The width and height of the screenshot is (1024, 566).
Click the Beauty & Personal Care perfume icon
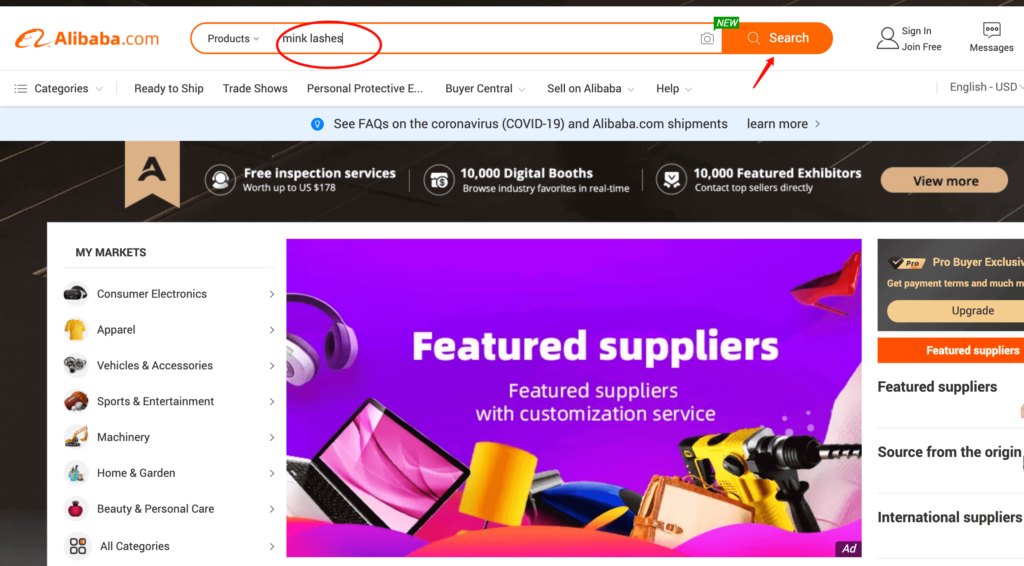click(x=76, y=509)
